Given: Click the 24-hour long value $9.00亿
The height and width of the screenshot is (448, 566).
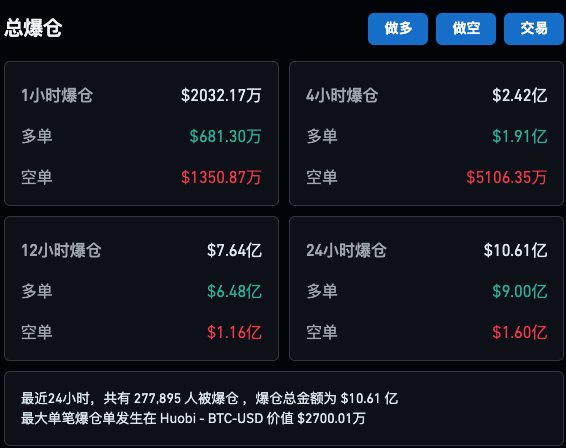Looking at the screenshot, I should (x=519, y=291).
